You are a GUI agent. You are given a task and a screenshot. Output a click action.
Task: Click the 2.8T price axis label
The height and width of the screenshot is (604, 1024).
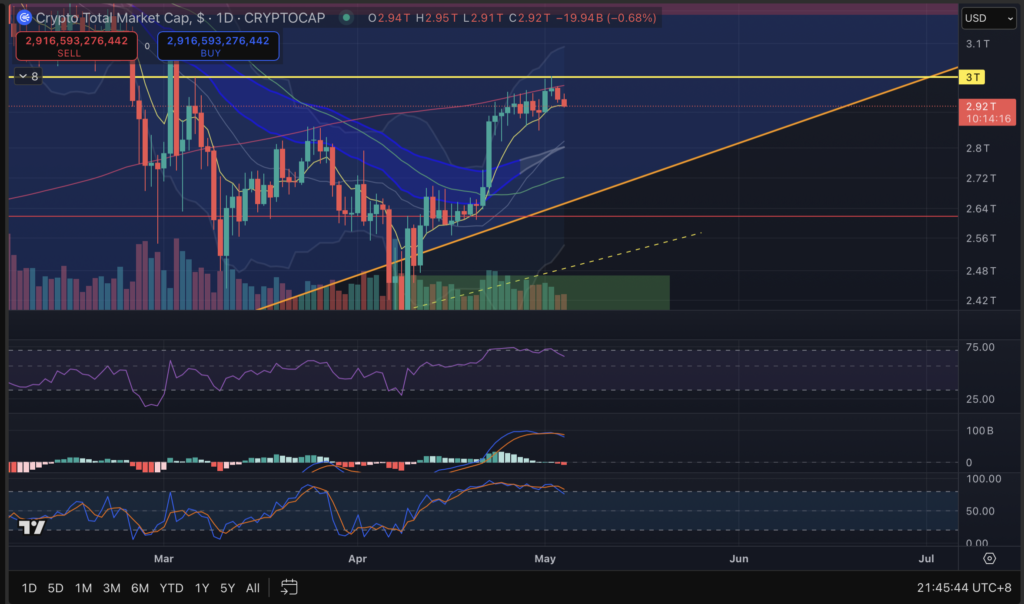pos(978,148)
